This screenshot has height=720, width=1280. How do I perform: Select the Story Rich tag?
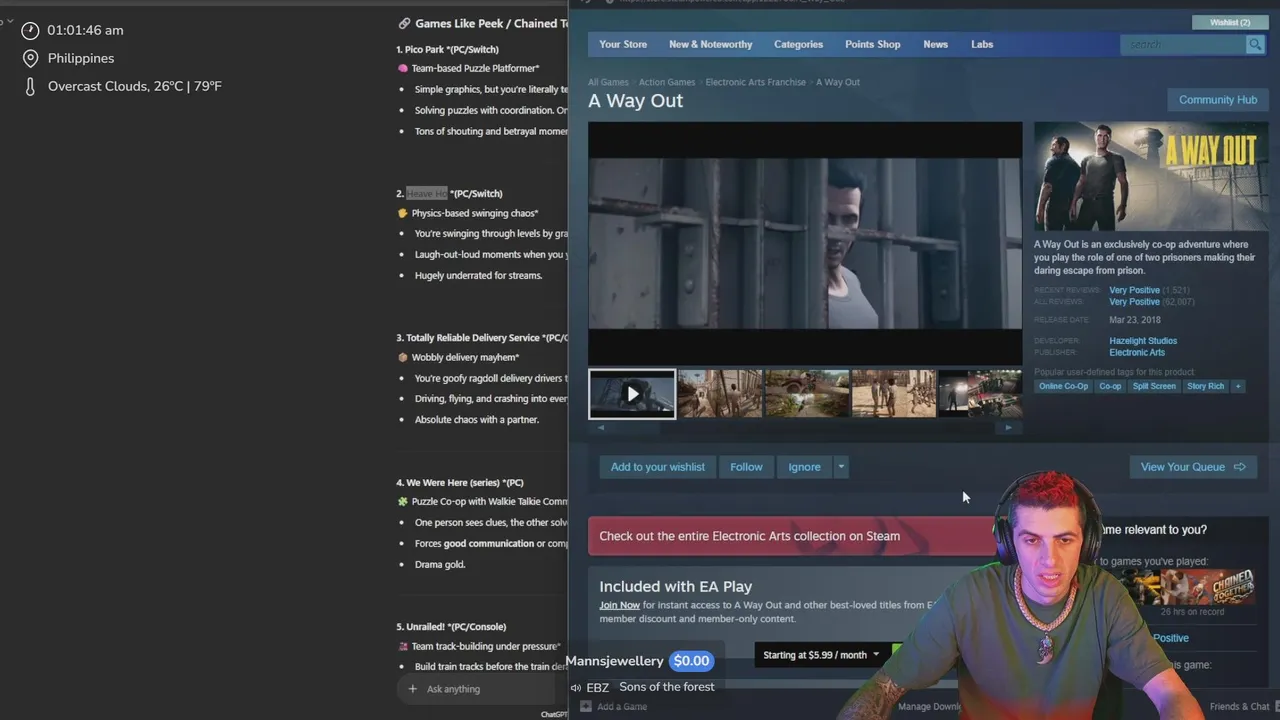coord(1205,386)
